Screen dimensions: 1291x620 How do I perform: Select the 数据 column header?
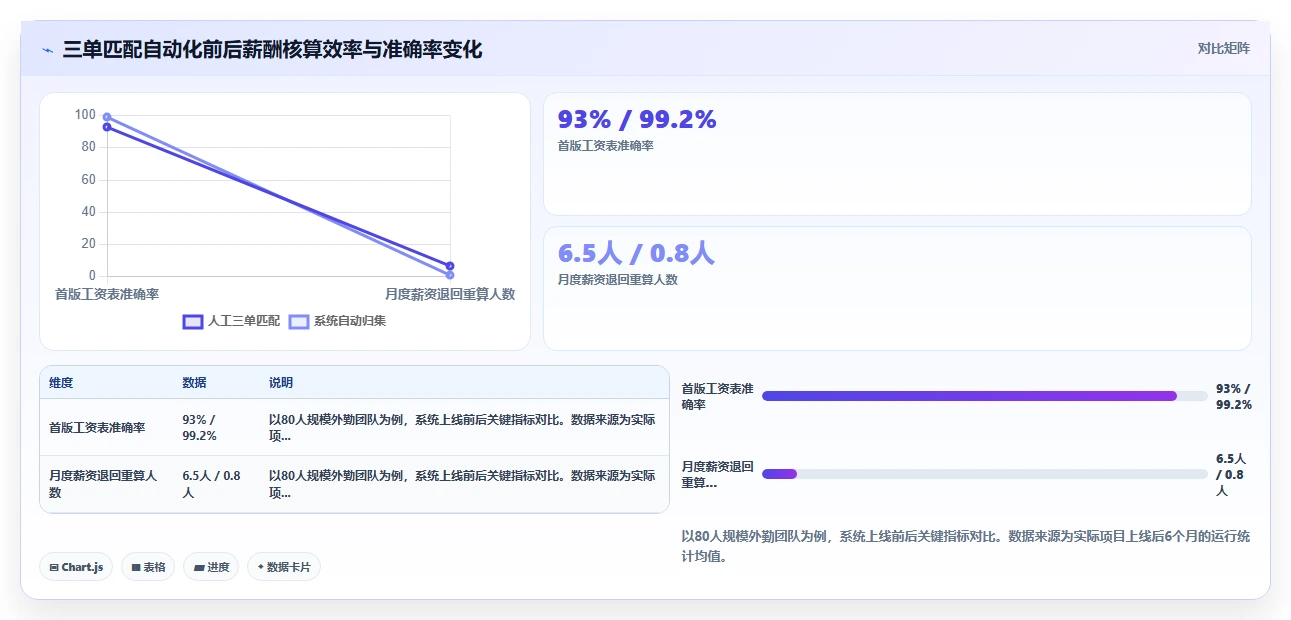(194, 383)
